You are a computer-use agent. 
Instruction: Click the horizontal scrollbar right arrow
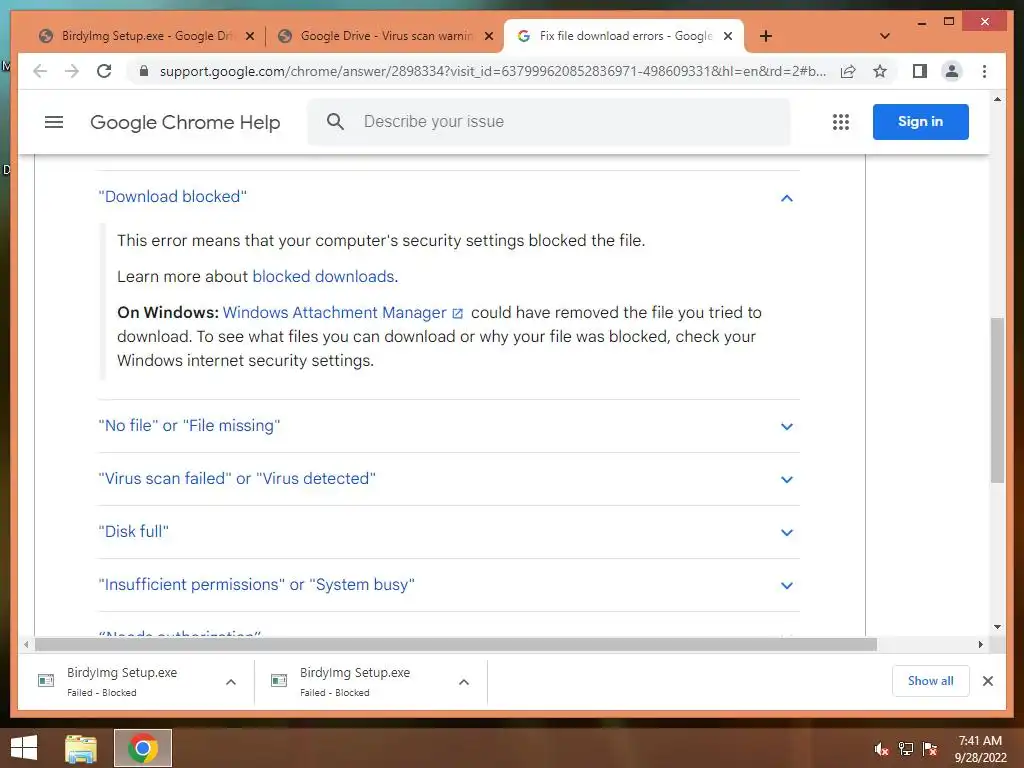pos(980,645)
